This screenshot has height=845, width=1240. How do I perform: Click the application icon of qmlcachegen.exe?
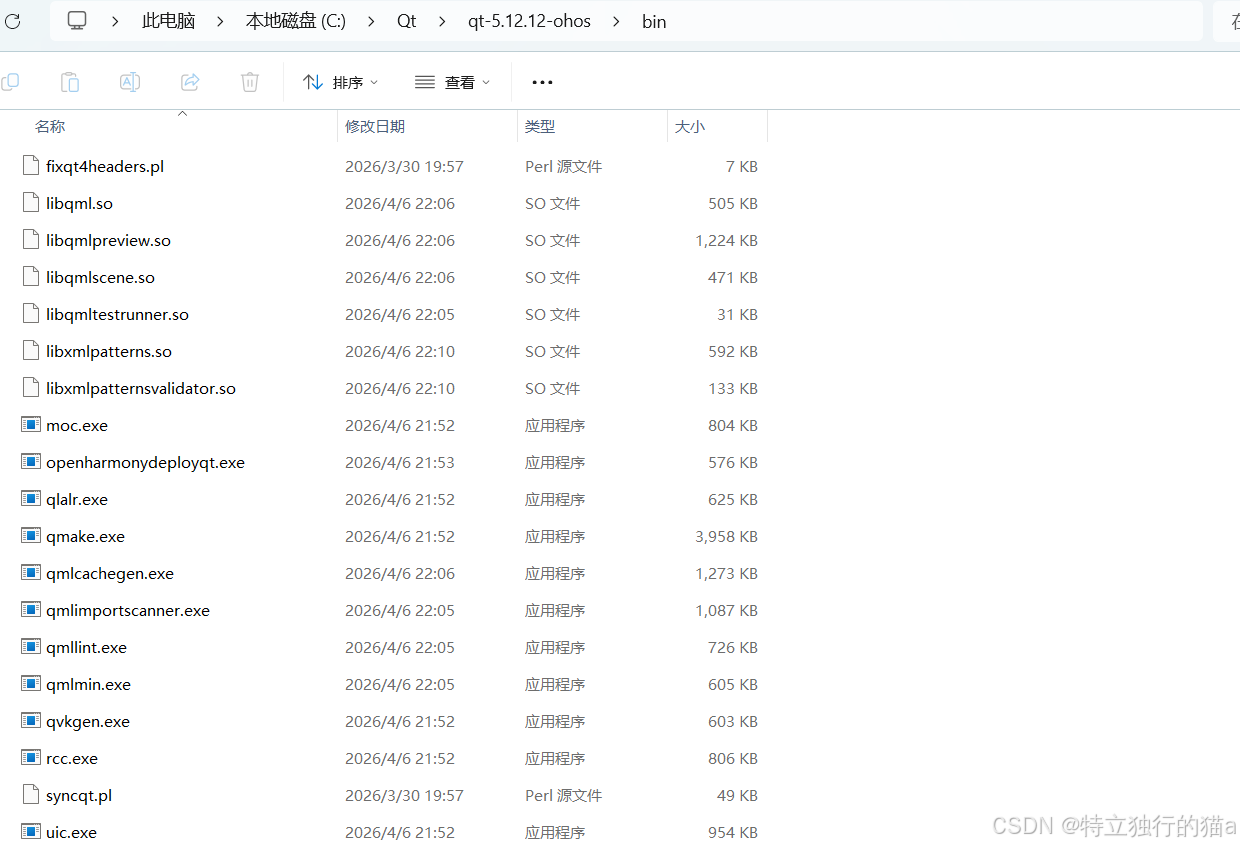pyautogui.click(x=30, y=573)
